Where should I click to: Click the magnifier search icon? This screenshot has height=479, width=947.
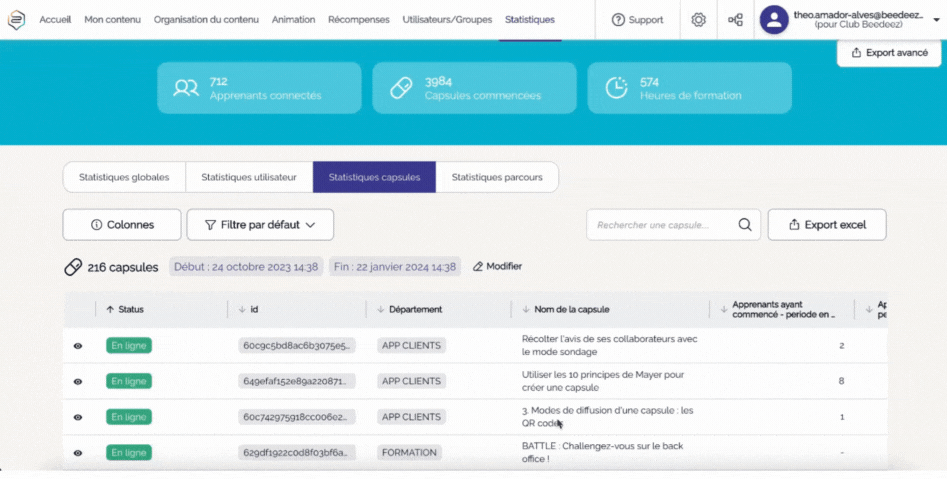coord(744,225)
